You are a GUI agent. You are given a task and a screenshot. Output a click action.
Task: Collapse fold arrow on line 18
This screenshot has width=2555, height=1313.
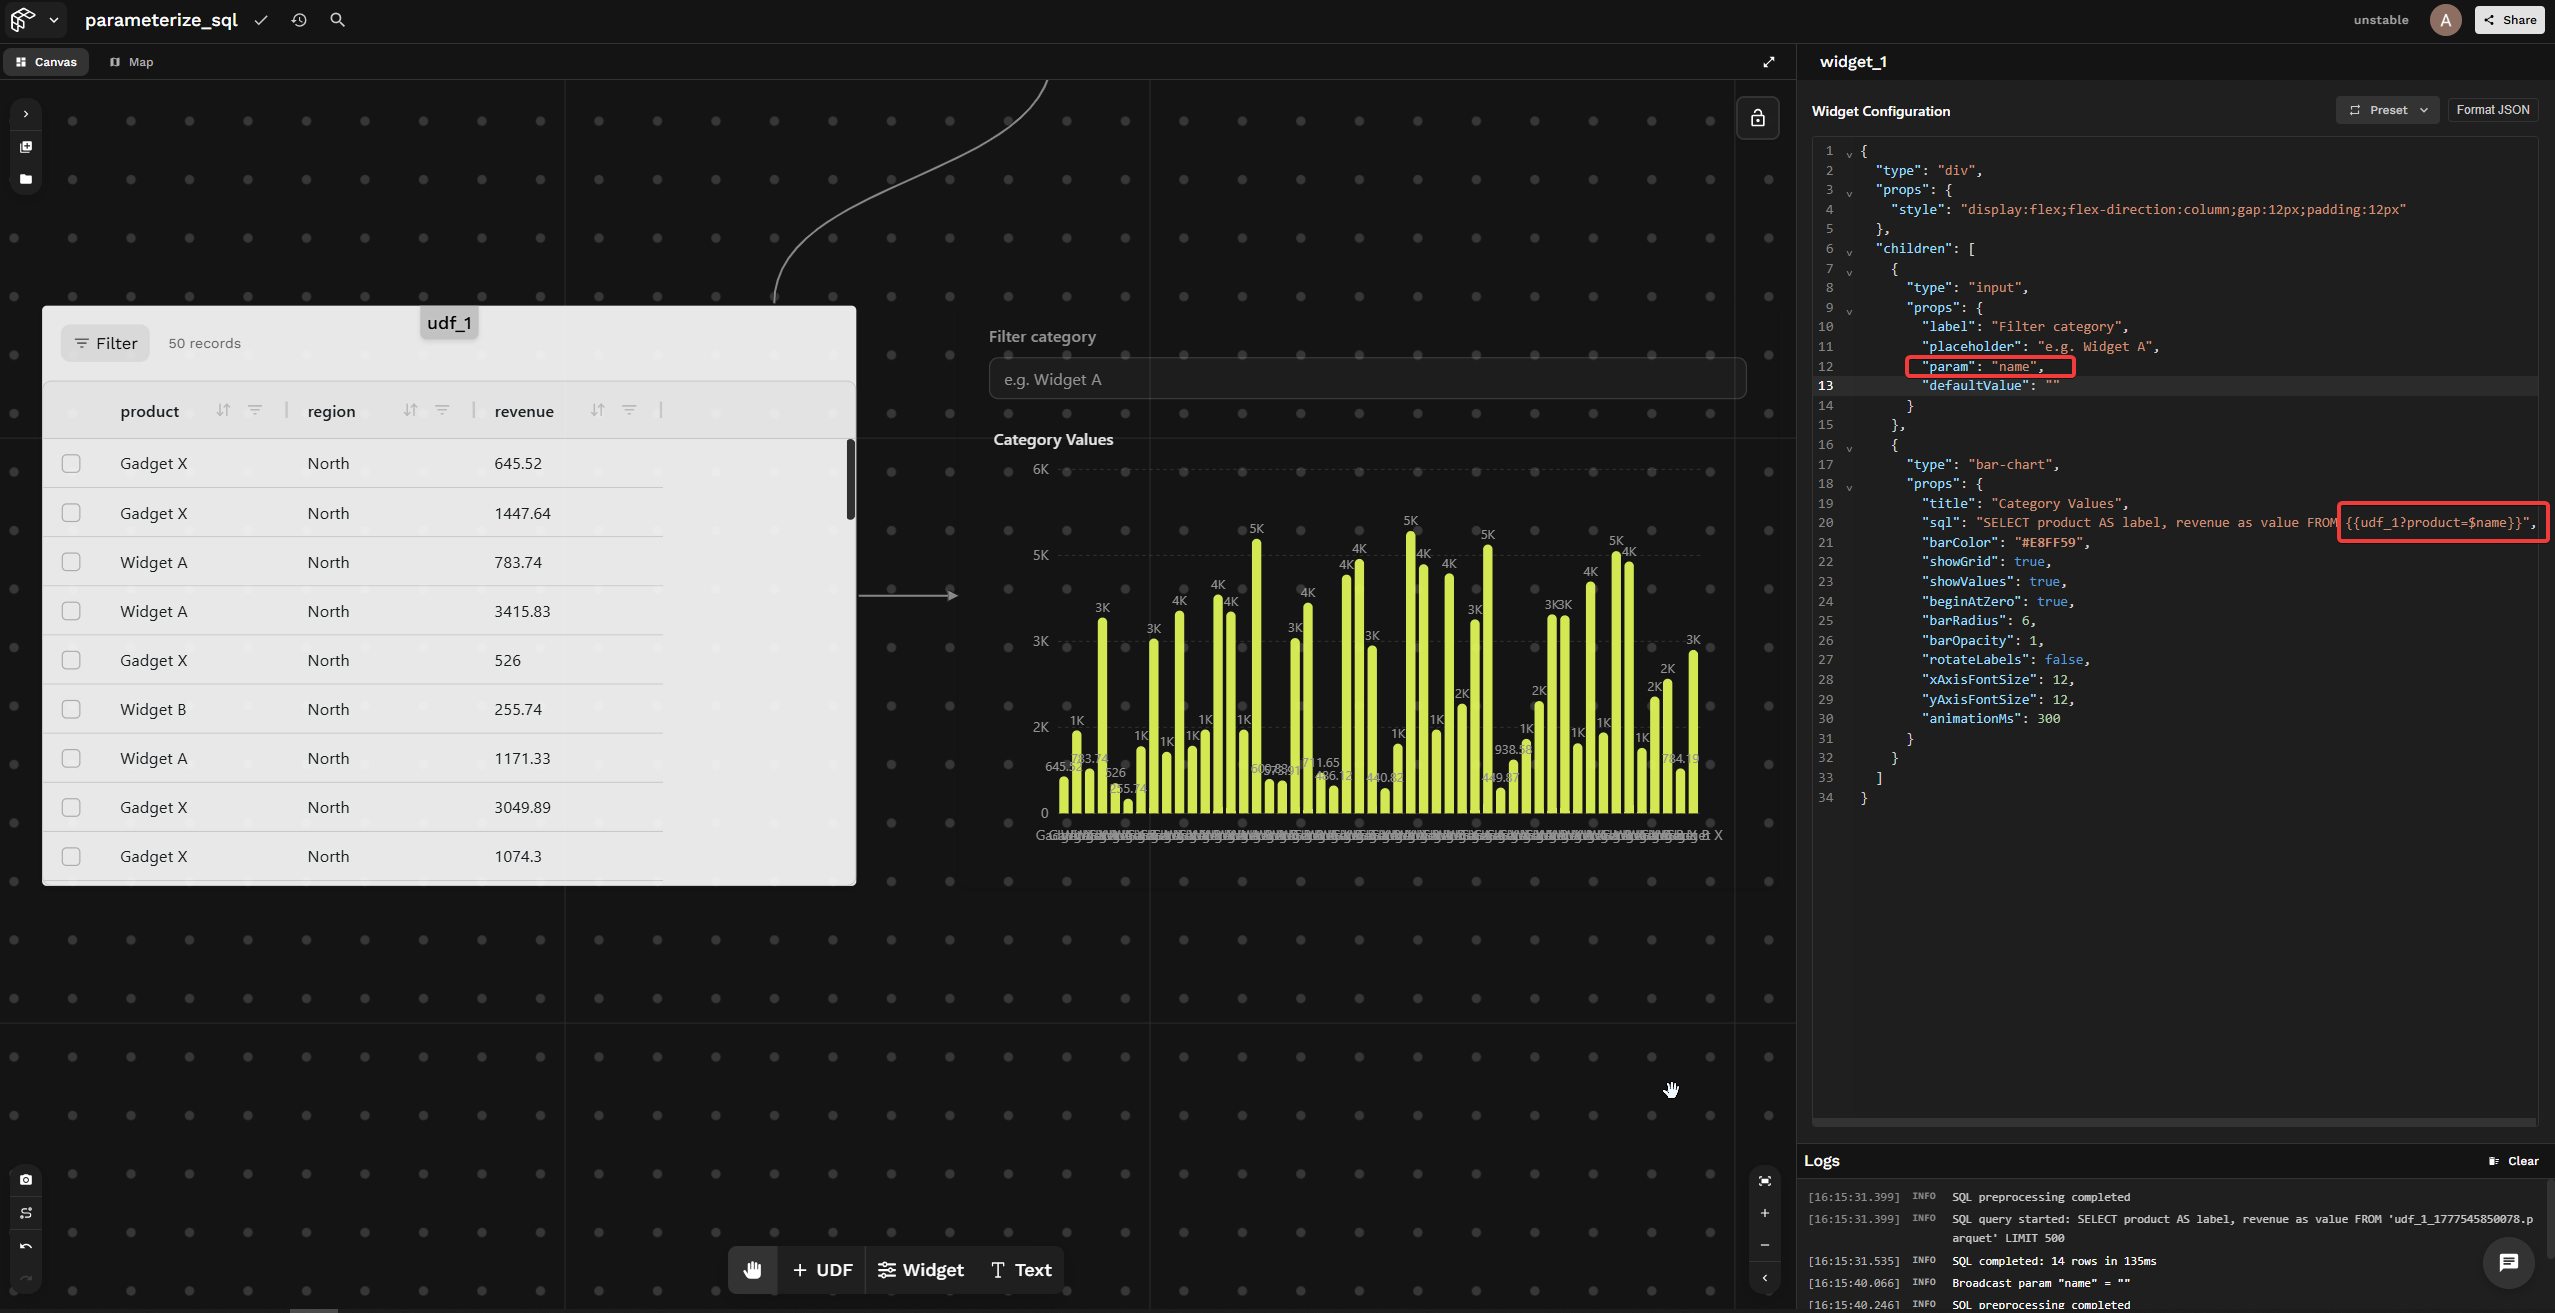1849,486
